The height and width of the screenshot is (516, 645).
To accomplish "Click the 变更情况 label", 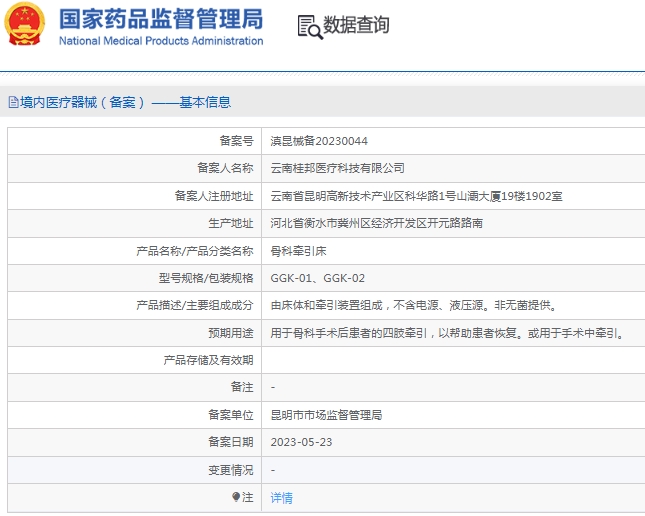I will (231, 470).
